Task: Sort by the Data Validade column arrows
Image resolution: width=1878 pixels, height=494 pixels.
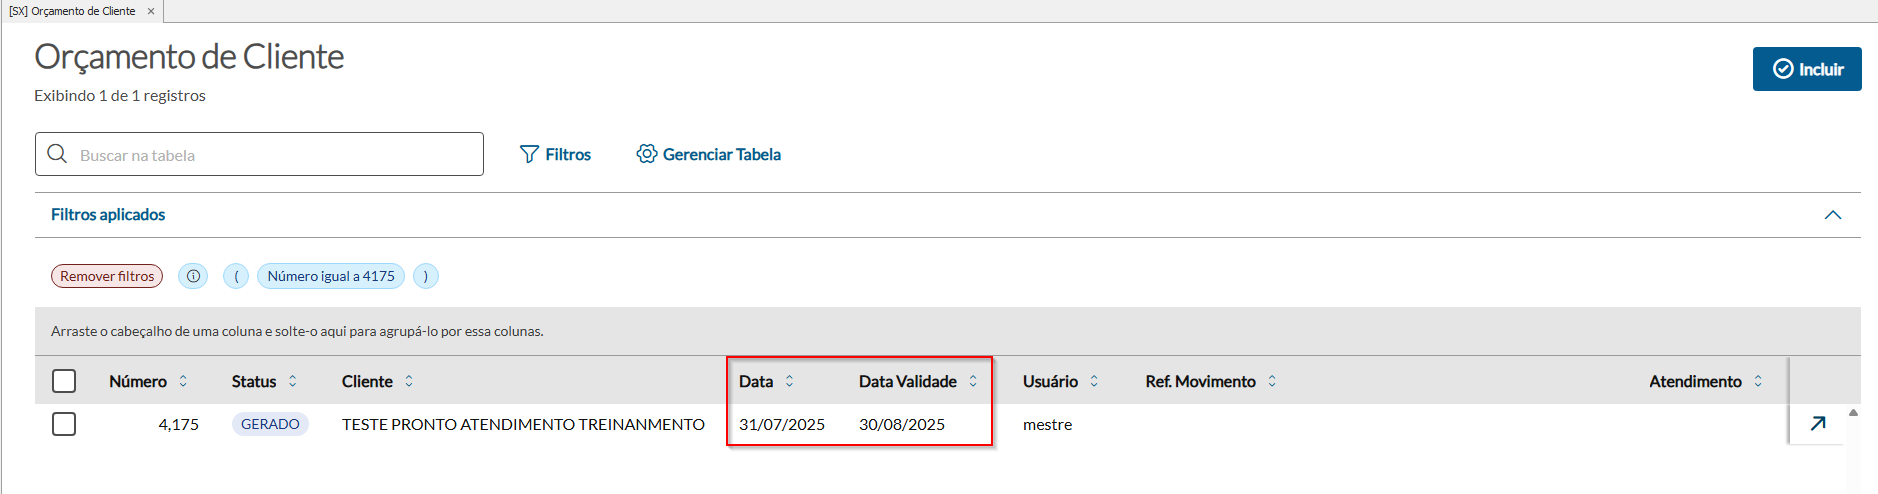Action: (973, 381)
